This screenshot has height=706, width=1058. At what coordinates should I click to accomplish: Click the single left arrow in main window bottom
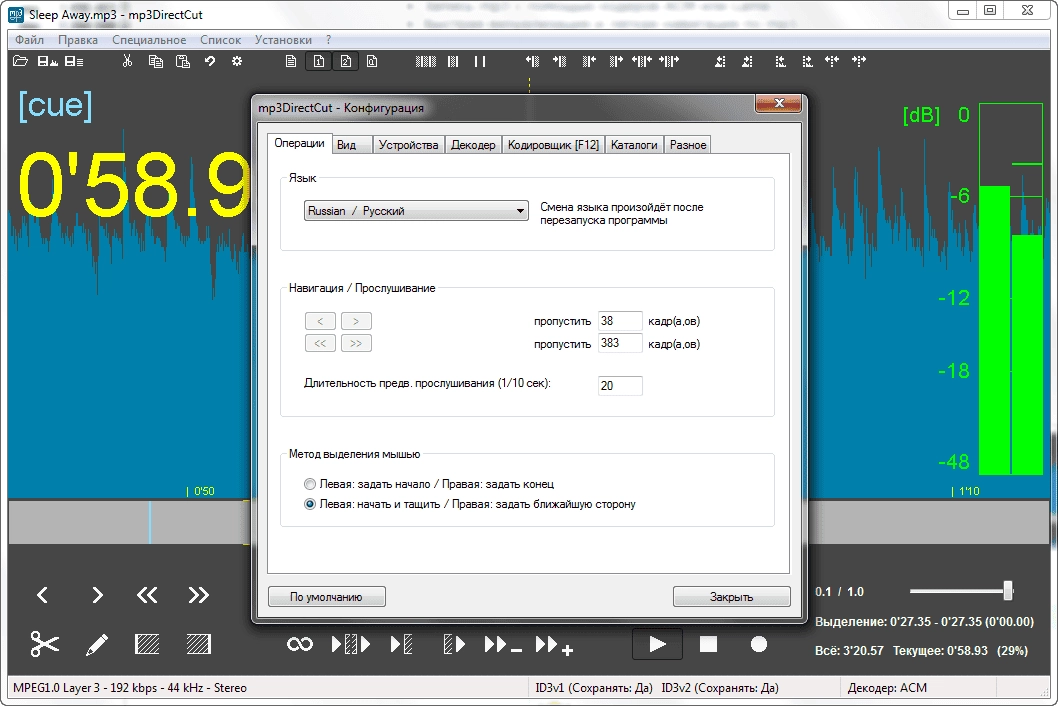[43, 595]
